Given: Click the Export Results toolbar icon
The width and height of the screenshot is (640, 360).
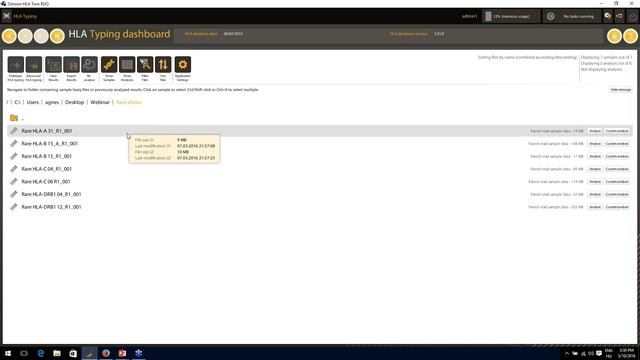Looking at the screenshot, I should point(71,64).
